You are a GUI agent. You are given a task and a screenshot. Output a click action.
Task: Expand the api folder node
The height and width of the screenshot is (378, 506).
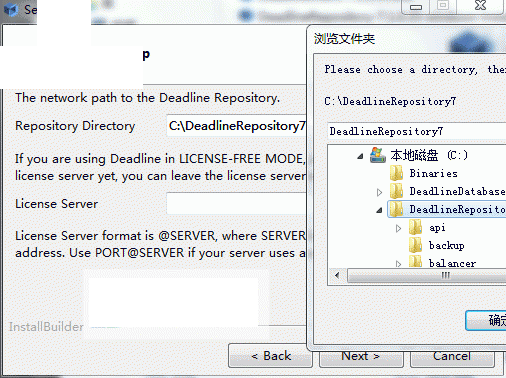398,228
